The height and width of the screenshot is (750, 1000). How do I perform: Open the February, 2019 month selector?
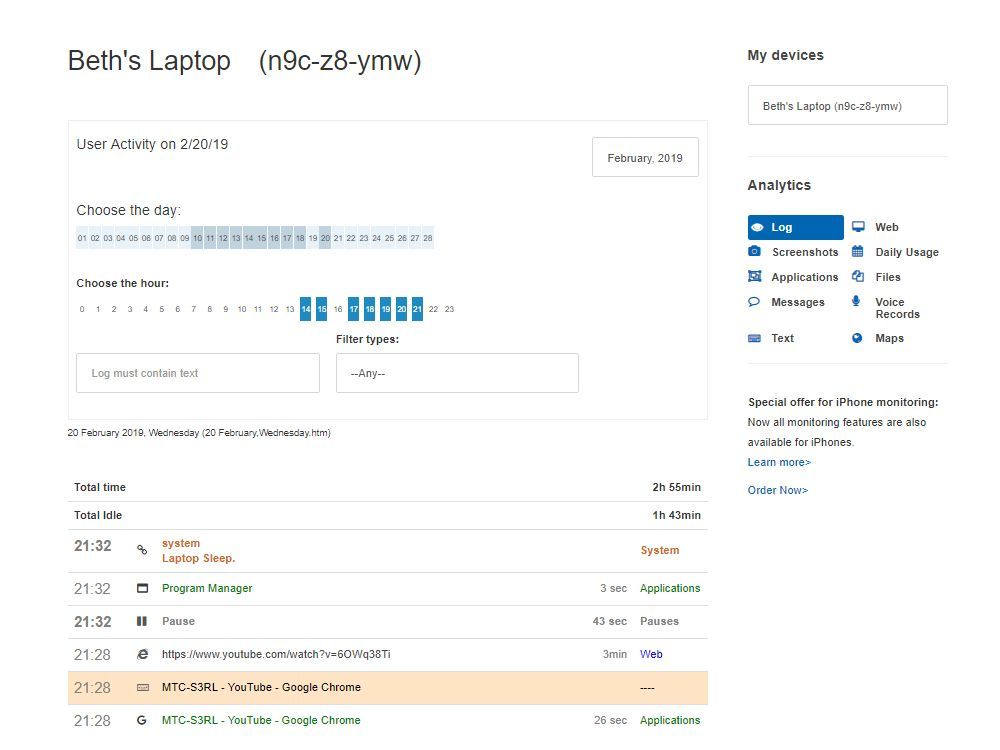click(645, 157)
